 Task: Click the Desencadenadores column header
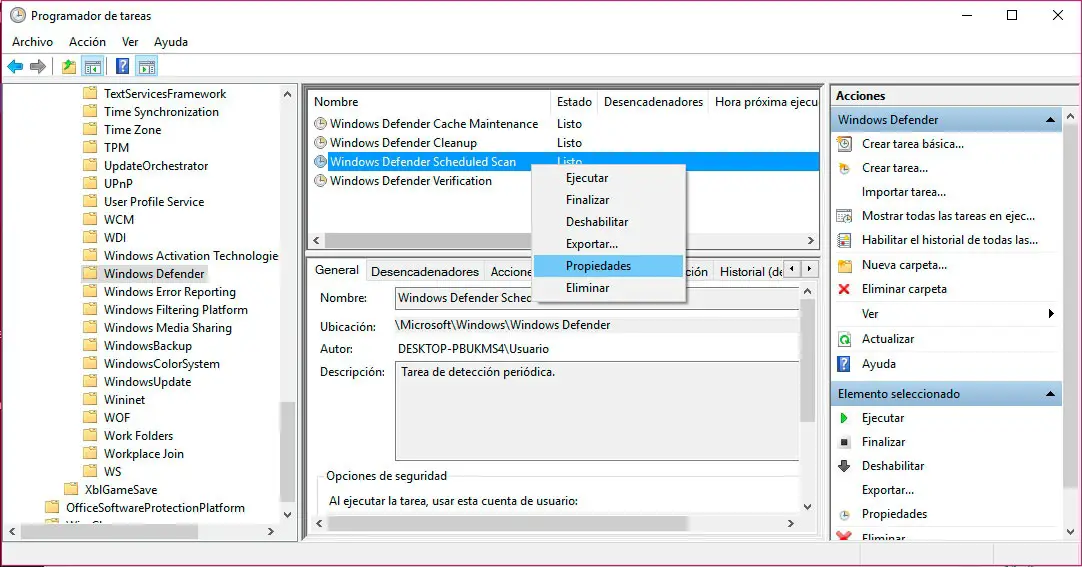[x=653, y=102]
